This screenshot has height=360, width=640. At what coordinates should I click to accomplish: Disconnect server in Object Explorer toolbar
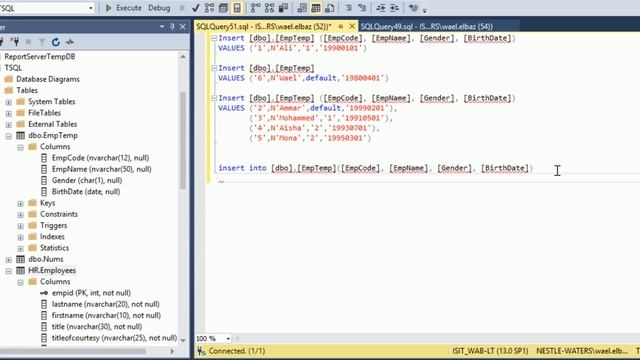pos(15,42)
